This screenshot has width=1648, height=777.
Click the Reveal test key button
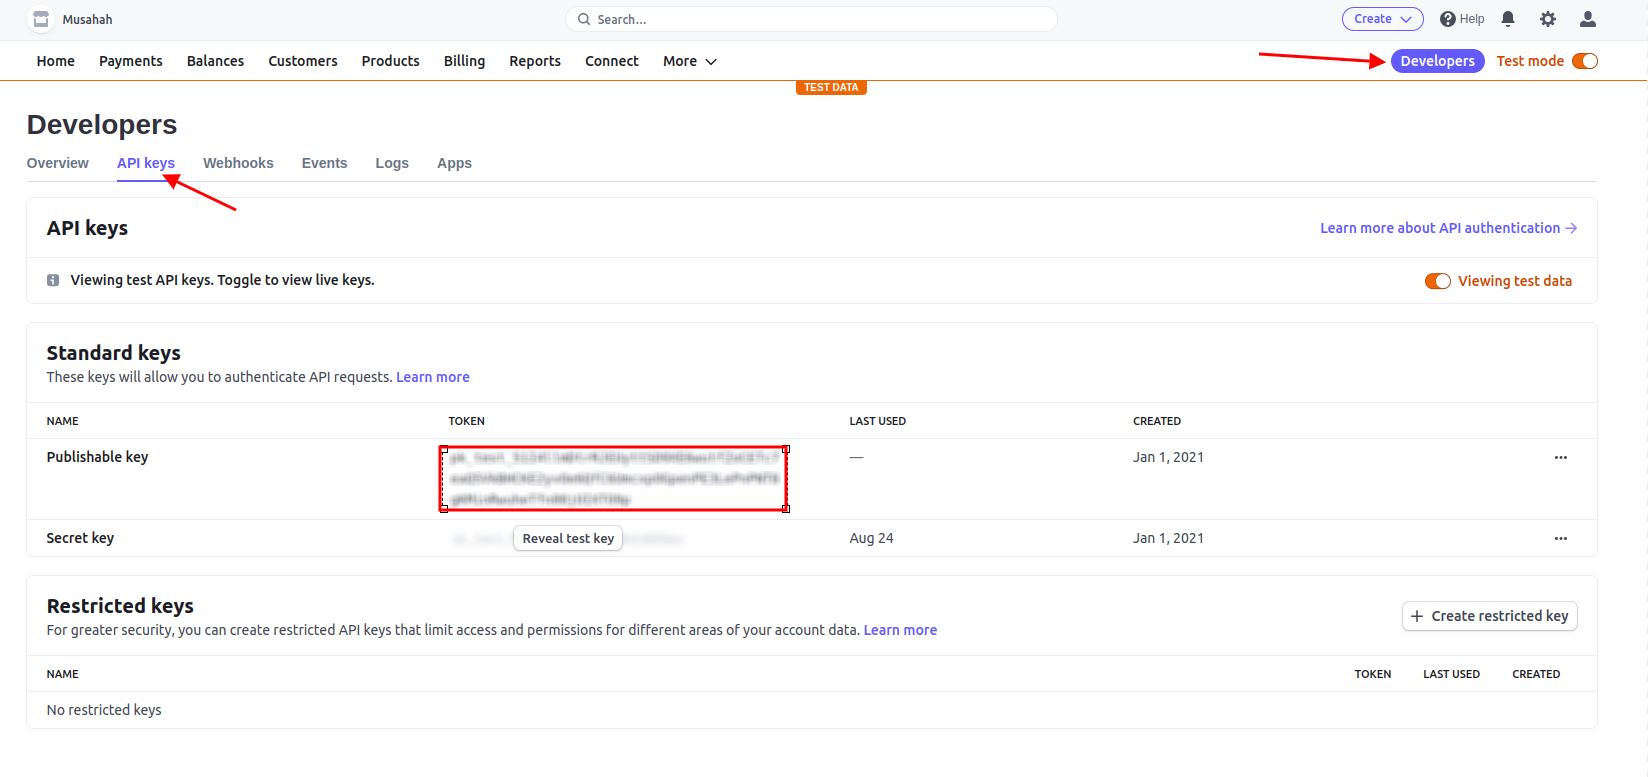(x=568, y=538)
